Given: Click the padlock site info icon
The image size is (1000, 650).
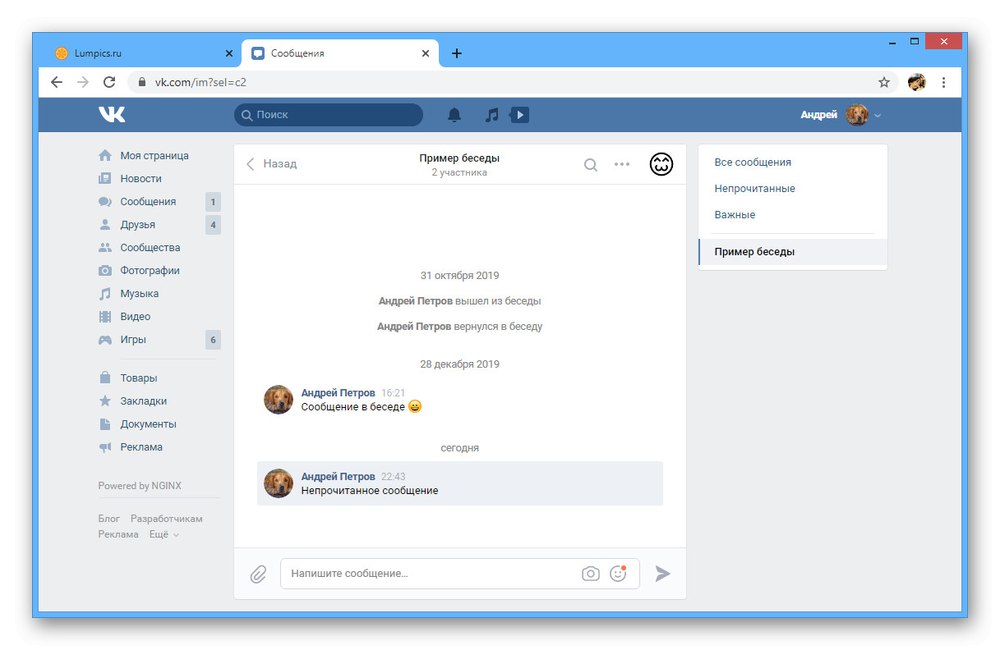Looking at the screenshot, I should pos(142,82).
